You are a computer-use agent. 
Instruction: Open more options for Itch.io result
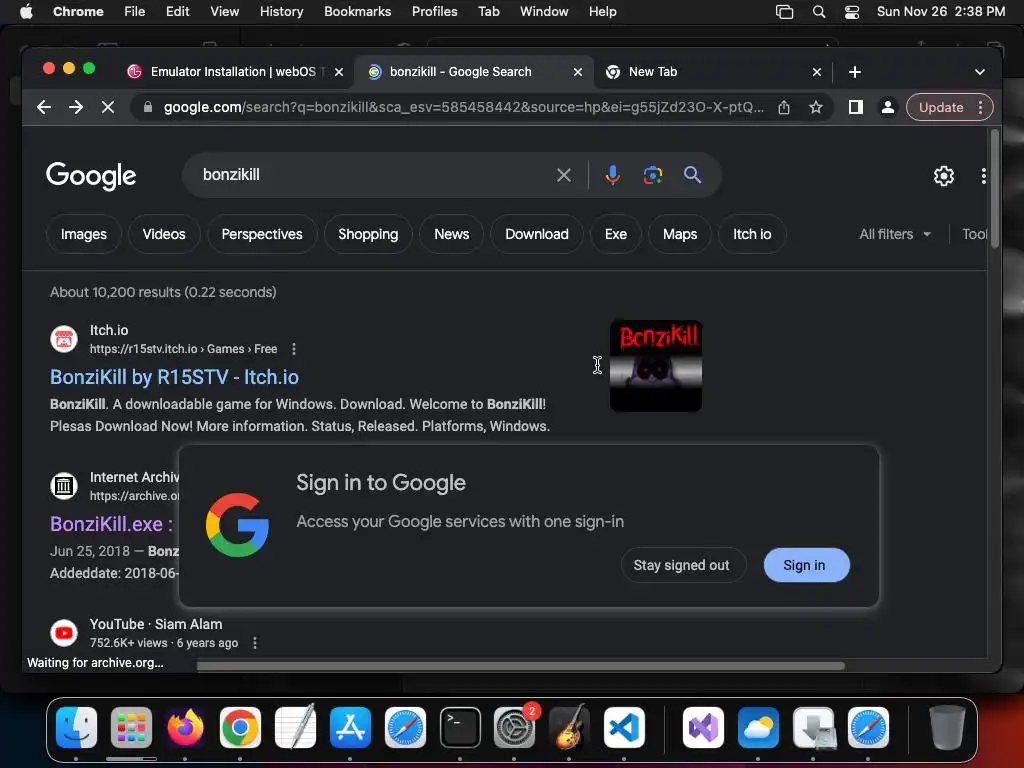(294, 349)
